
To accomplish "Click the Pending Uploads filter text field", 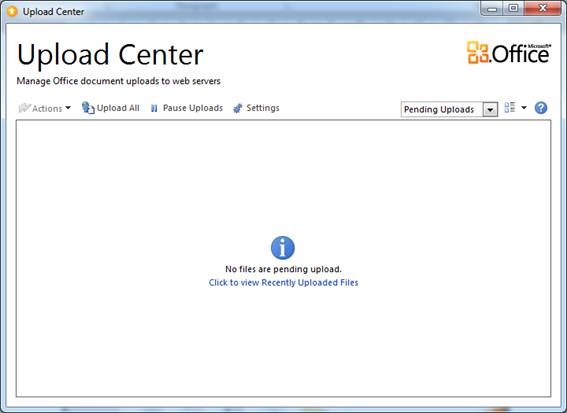I will pos(442,110).
